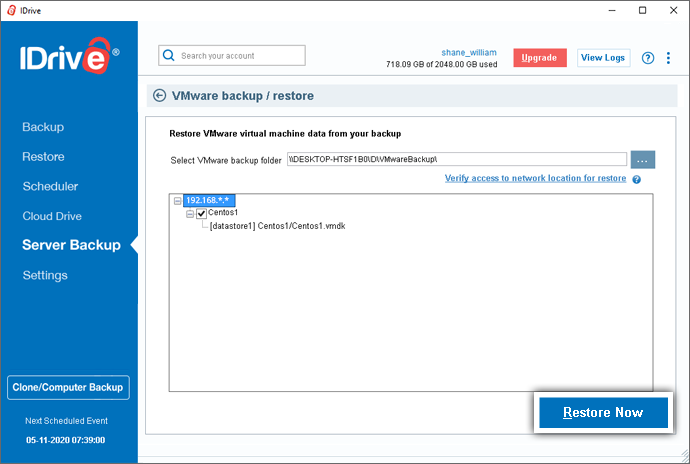Uncheck the Centos1 virtual machine checkbox
Viewport: 690px width, 464px height.
(x=201, y=214)
